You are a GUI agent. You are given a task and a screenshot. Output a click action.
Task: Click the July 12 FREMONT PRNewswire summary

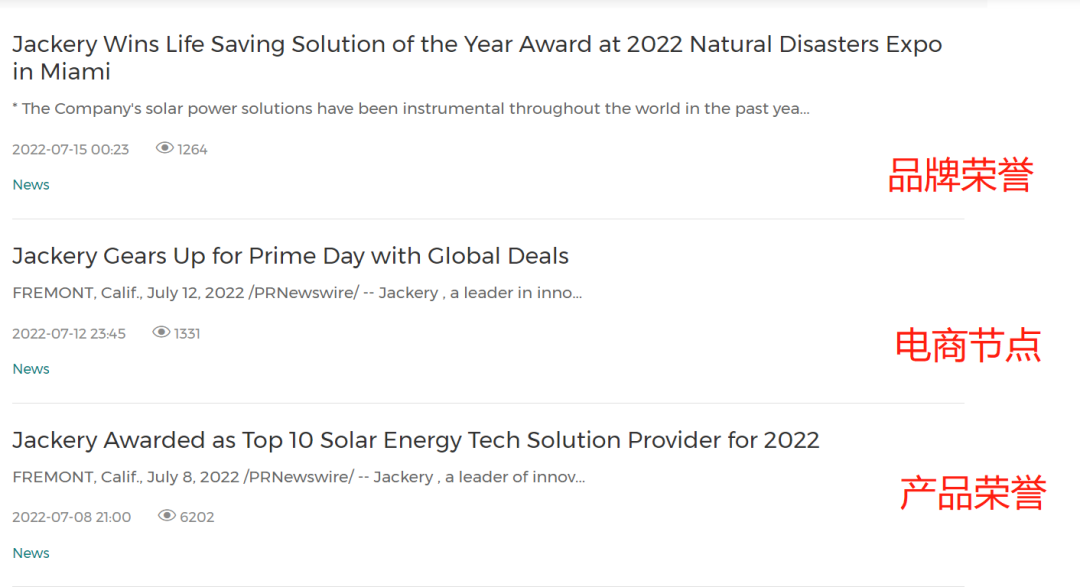click(297, 293)
